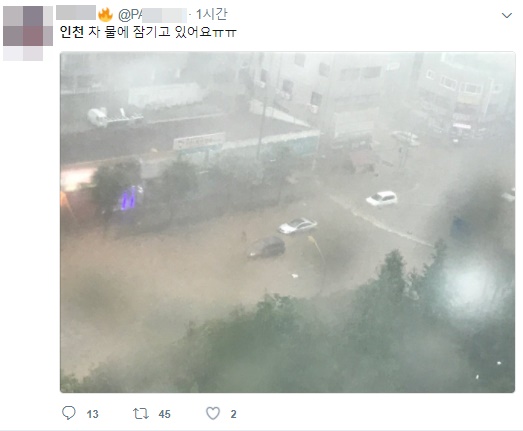523x431 pixels.
Task: Click the silver sedan in the flooded road
Action: click(298, 226)
